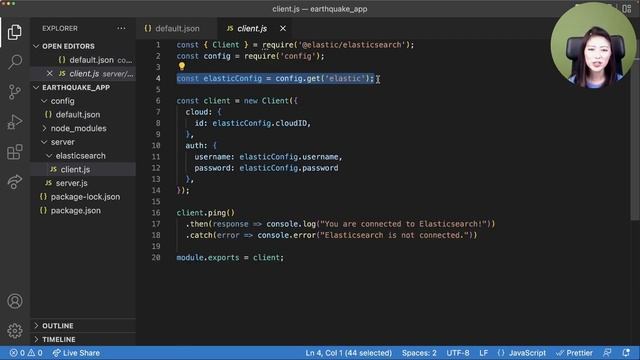Image resolution: width=640 pixels, height=360 pixels.
Task: Click line number 20 in gutter
Action: (x=156, y=258)
